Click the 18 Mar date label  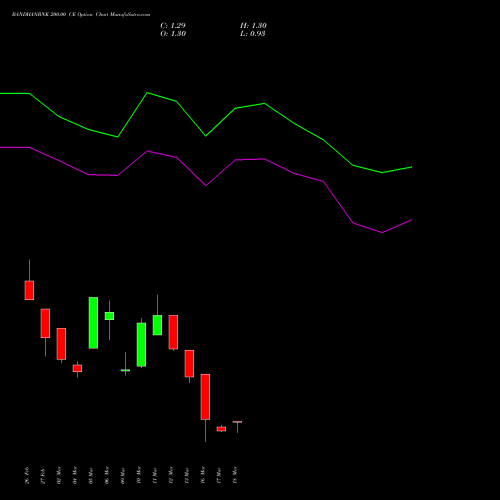click(235, 475)
